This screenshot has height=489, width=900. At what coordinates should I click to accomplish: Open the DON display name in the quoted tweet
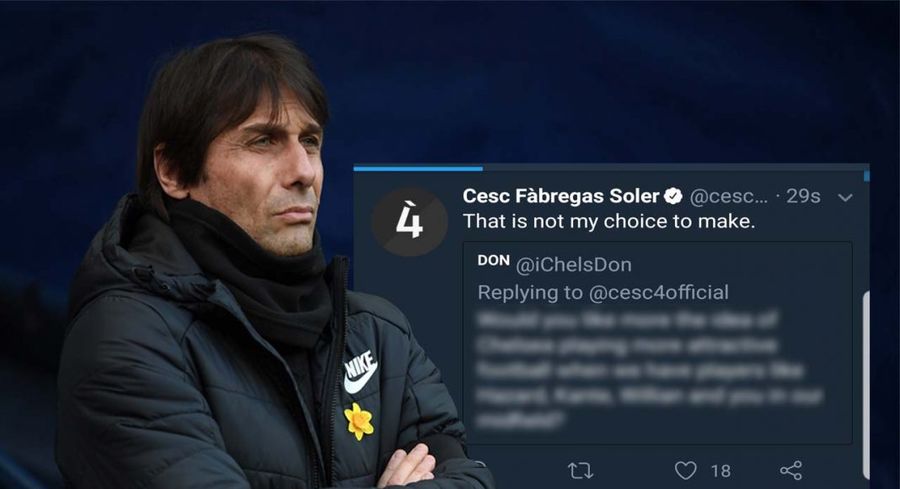tap(494, 261)
